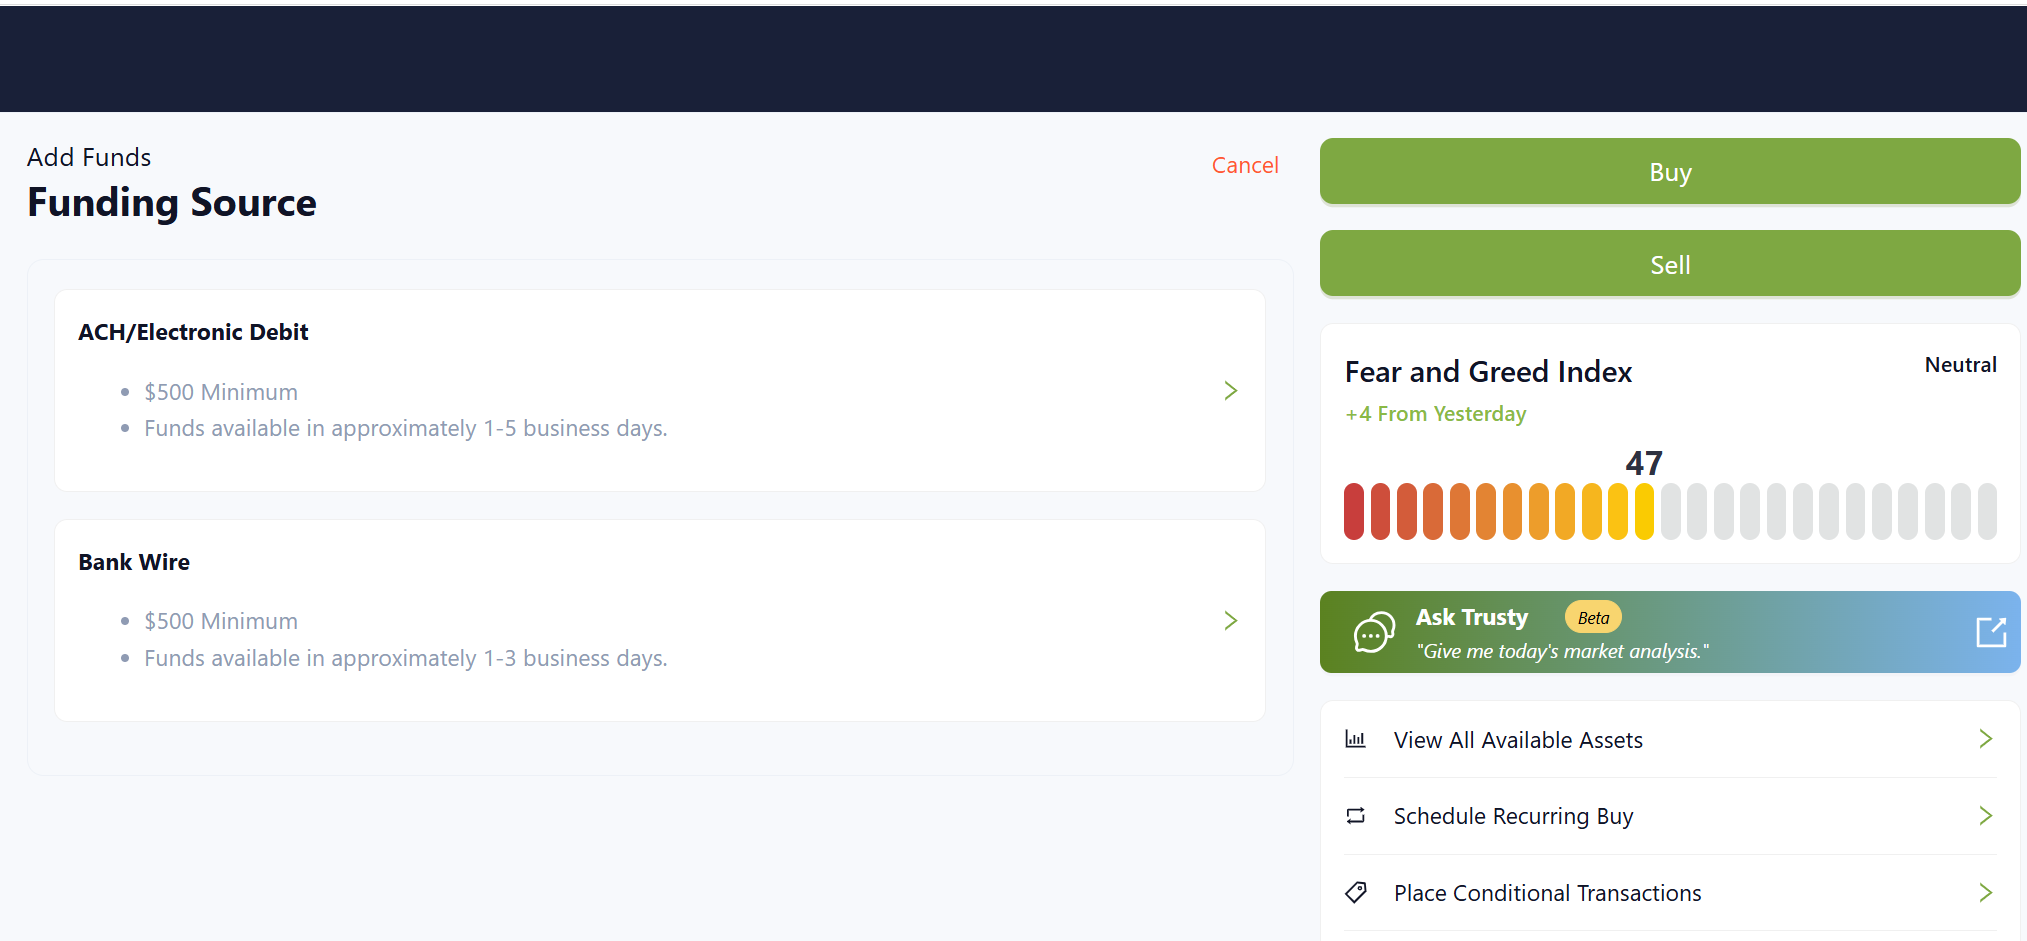The width and height of the screenshot is (2027, 941).
Task: Click the tag icon beside Place Conditional Transactions
Action: pyautogui.click(x=1355, y=892)
